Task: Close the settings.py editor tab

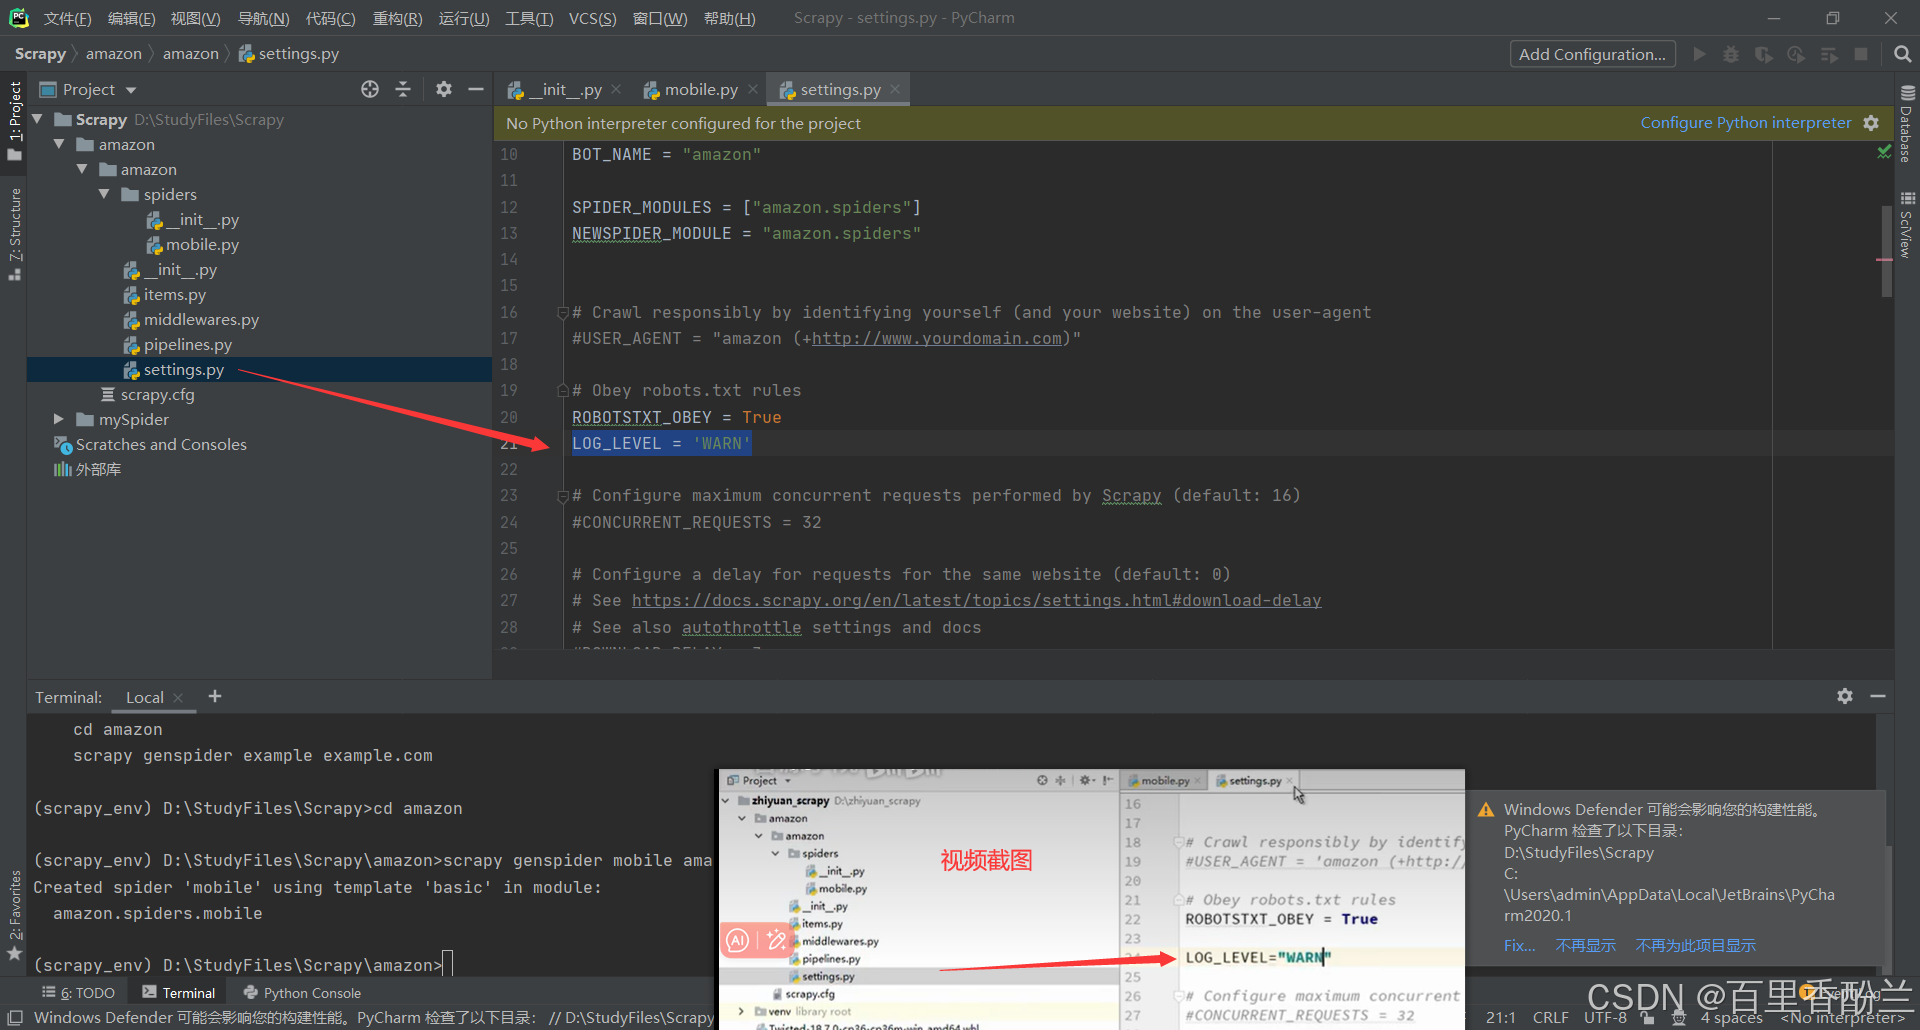Action: (895, 89)
